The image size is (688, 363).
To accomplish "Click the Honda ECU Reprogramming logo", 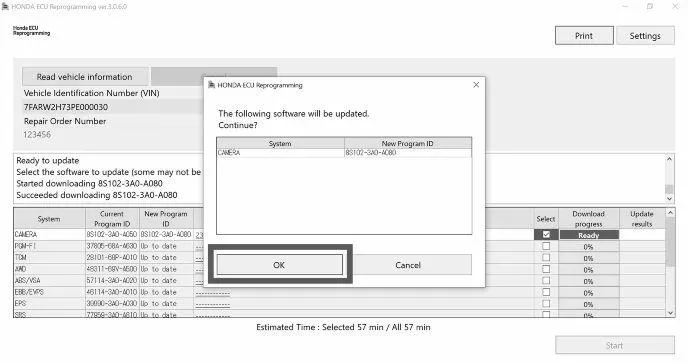I will [31, 30].
